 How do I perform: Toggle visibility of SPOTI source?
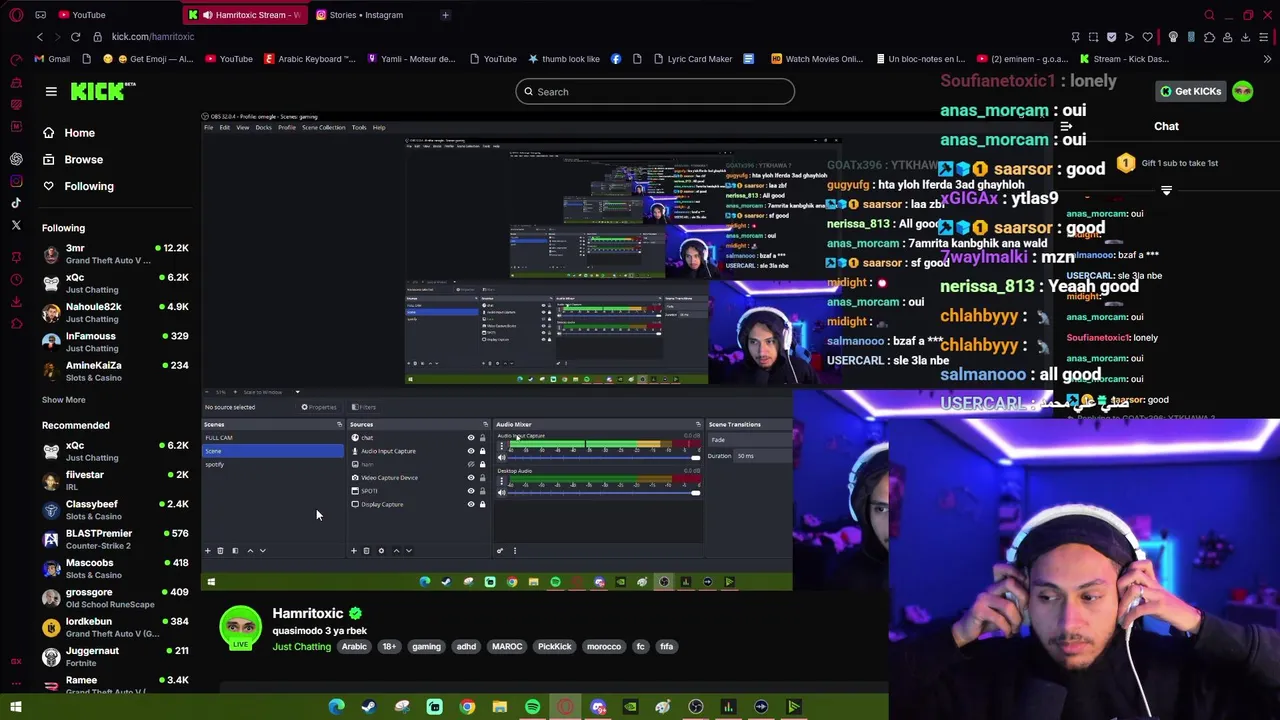(x=471, y=491)
